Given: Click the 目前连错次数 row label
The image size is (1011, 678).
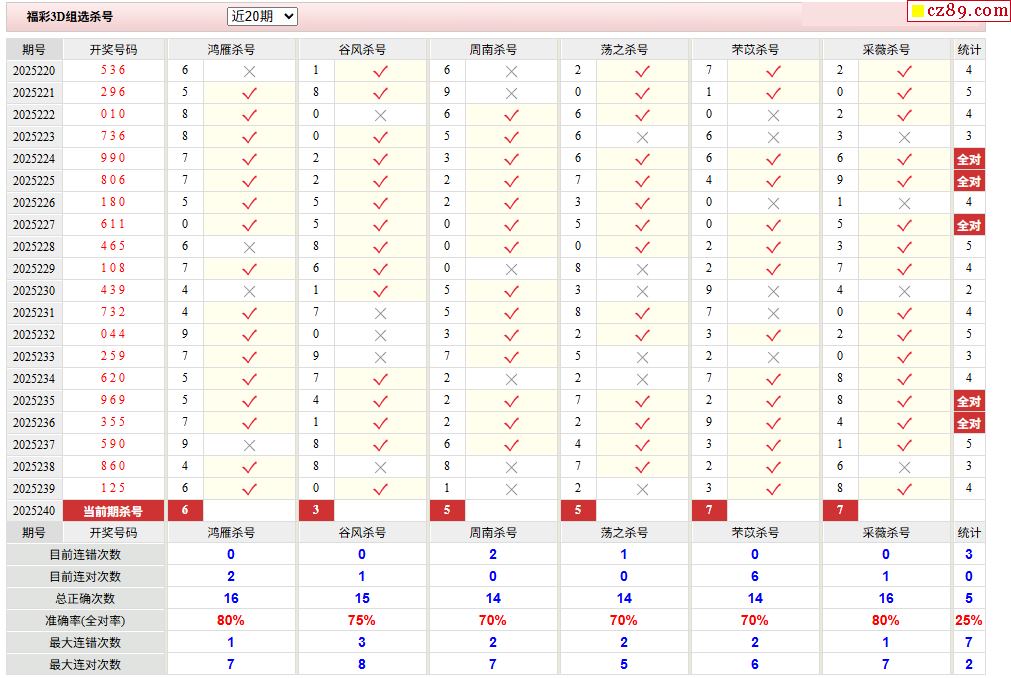Looking at the screenshot, I should [x=86, y=555].
